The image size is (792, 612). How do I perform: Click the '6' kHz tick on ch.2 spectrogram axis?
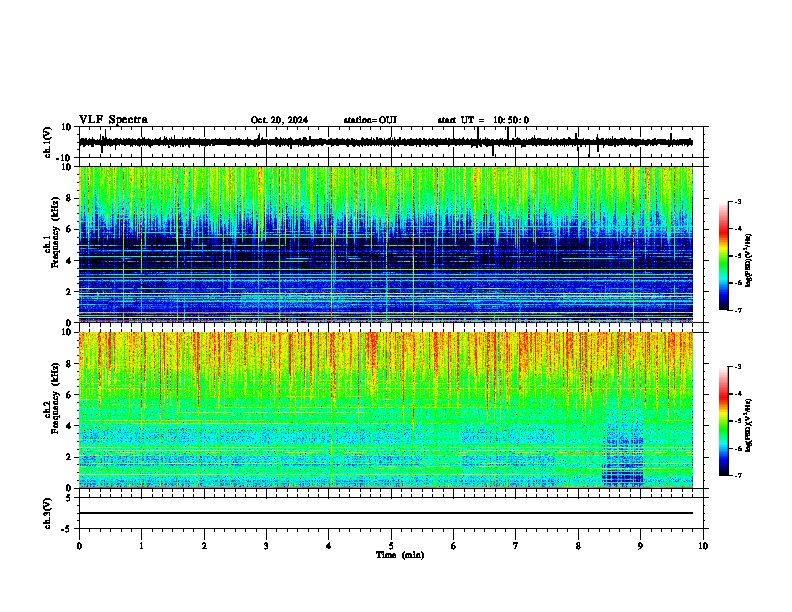coord(69,394)
